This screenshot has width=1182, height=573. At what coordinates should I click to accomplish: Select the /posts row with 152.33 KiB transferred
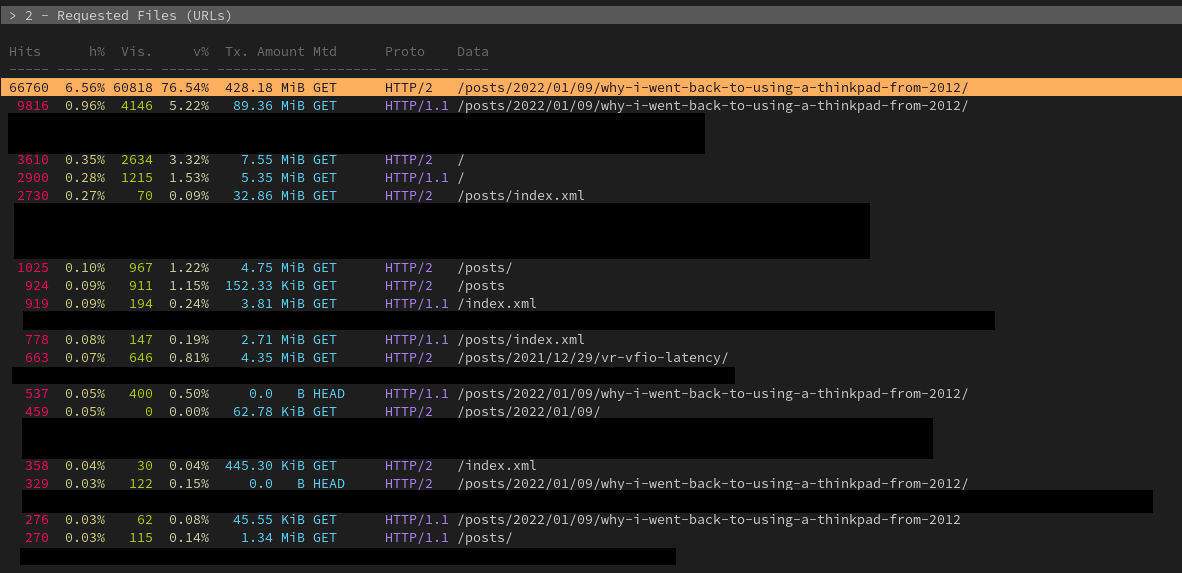(480, 285)
